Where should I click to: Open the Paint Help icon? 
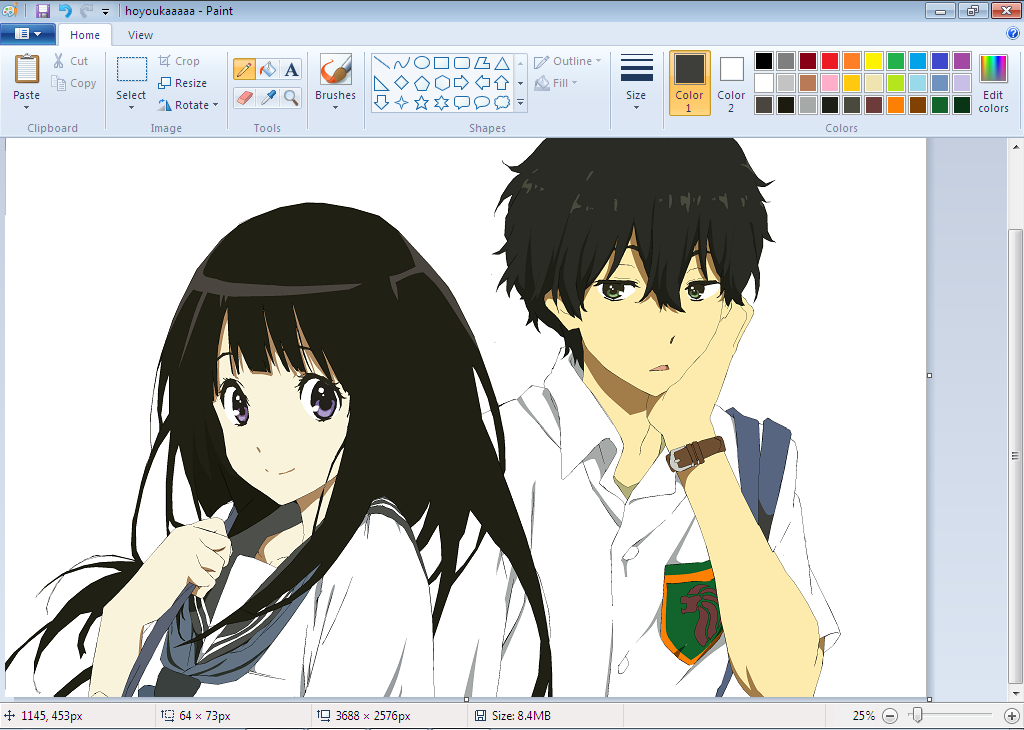[1014, 33]
